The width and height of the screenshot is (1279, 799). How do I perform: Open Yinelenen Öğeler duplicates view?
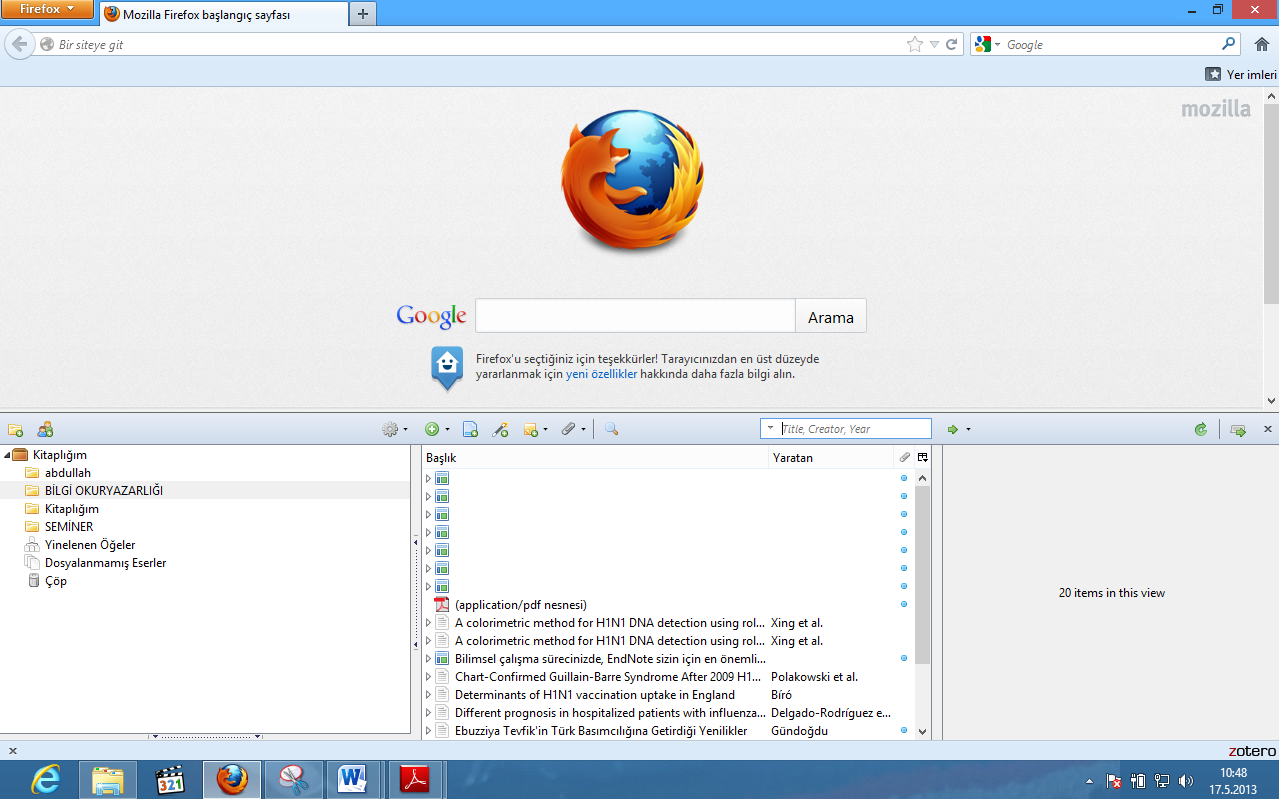pos(90,545)
